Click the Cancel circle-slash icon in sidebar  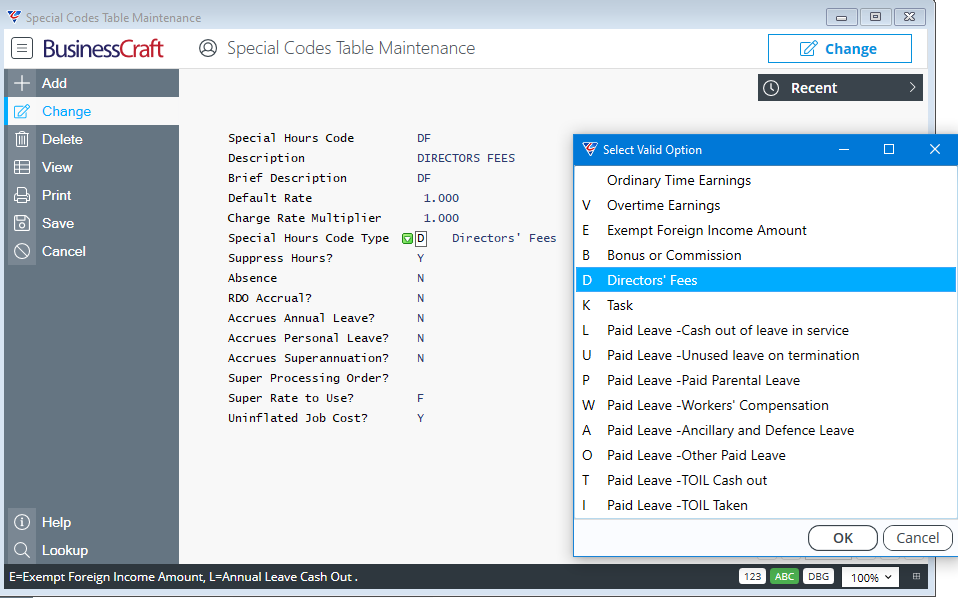(22, 251)
